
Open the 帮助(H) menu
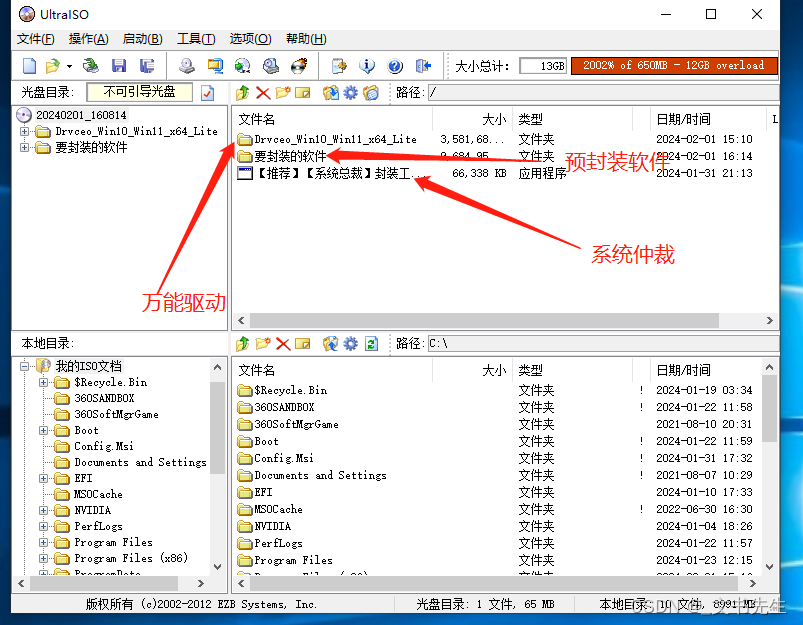(306, 39)
